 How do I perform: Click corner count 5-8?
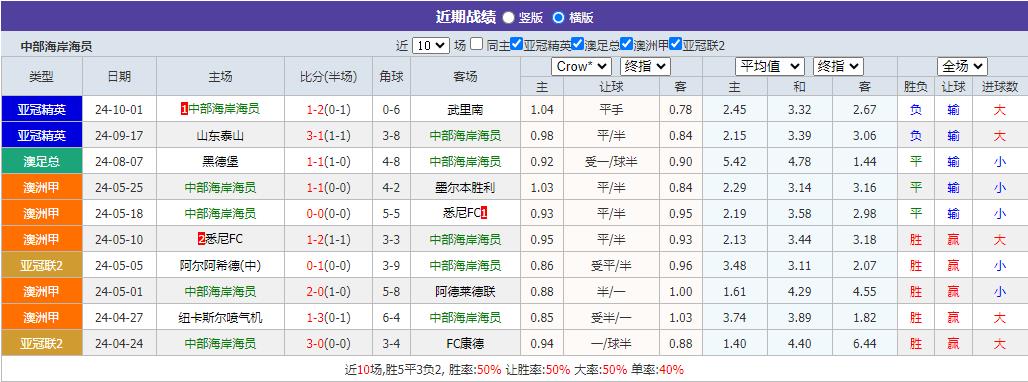click(x=391, y=292)
